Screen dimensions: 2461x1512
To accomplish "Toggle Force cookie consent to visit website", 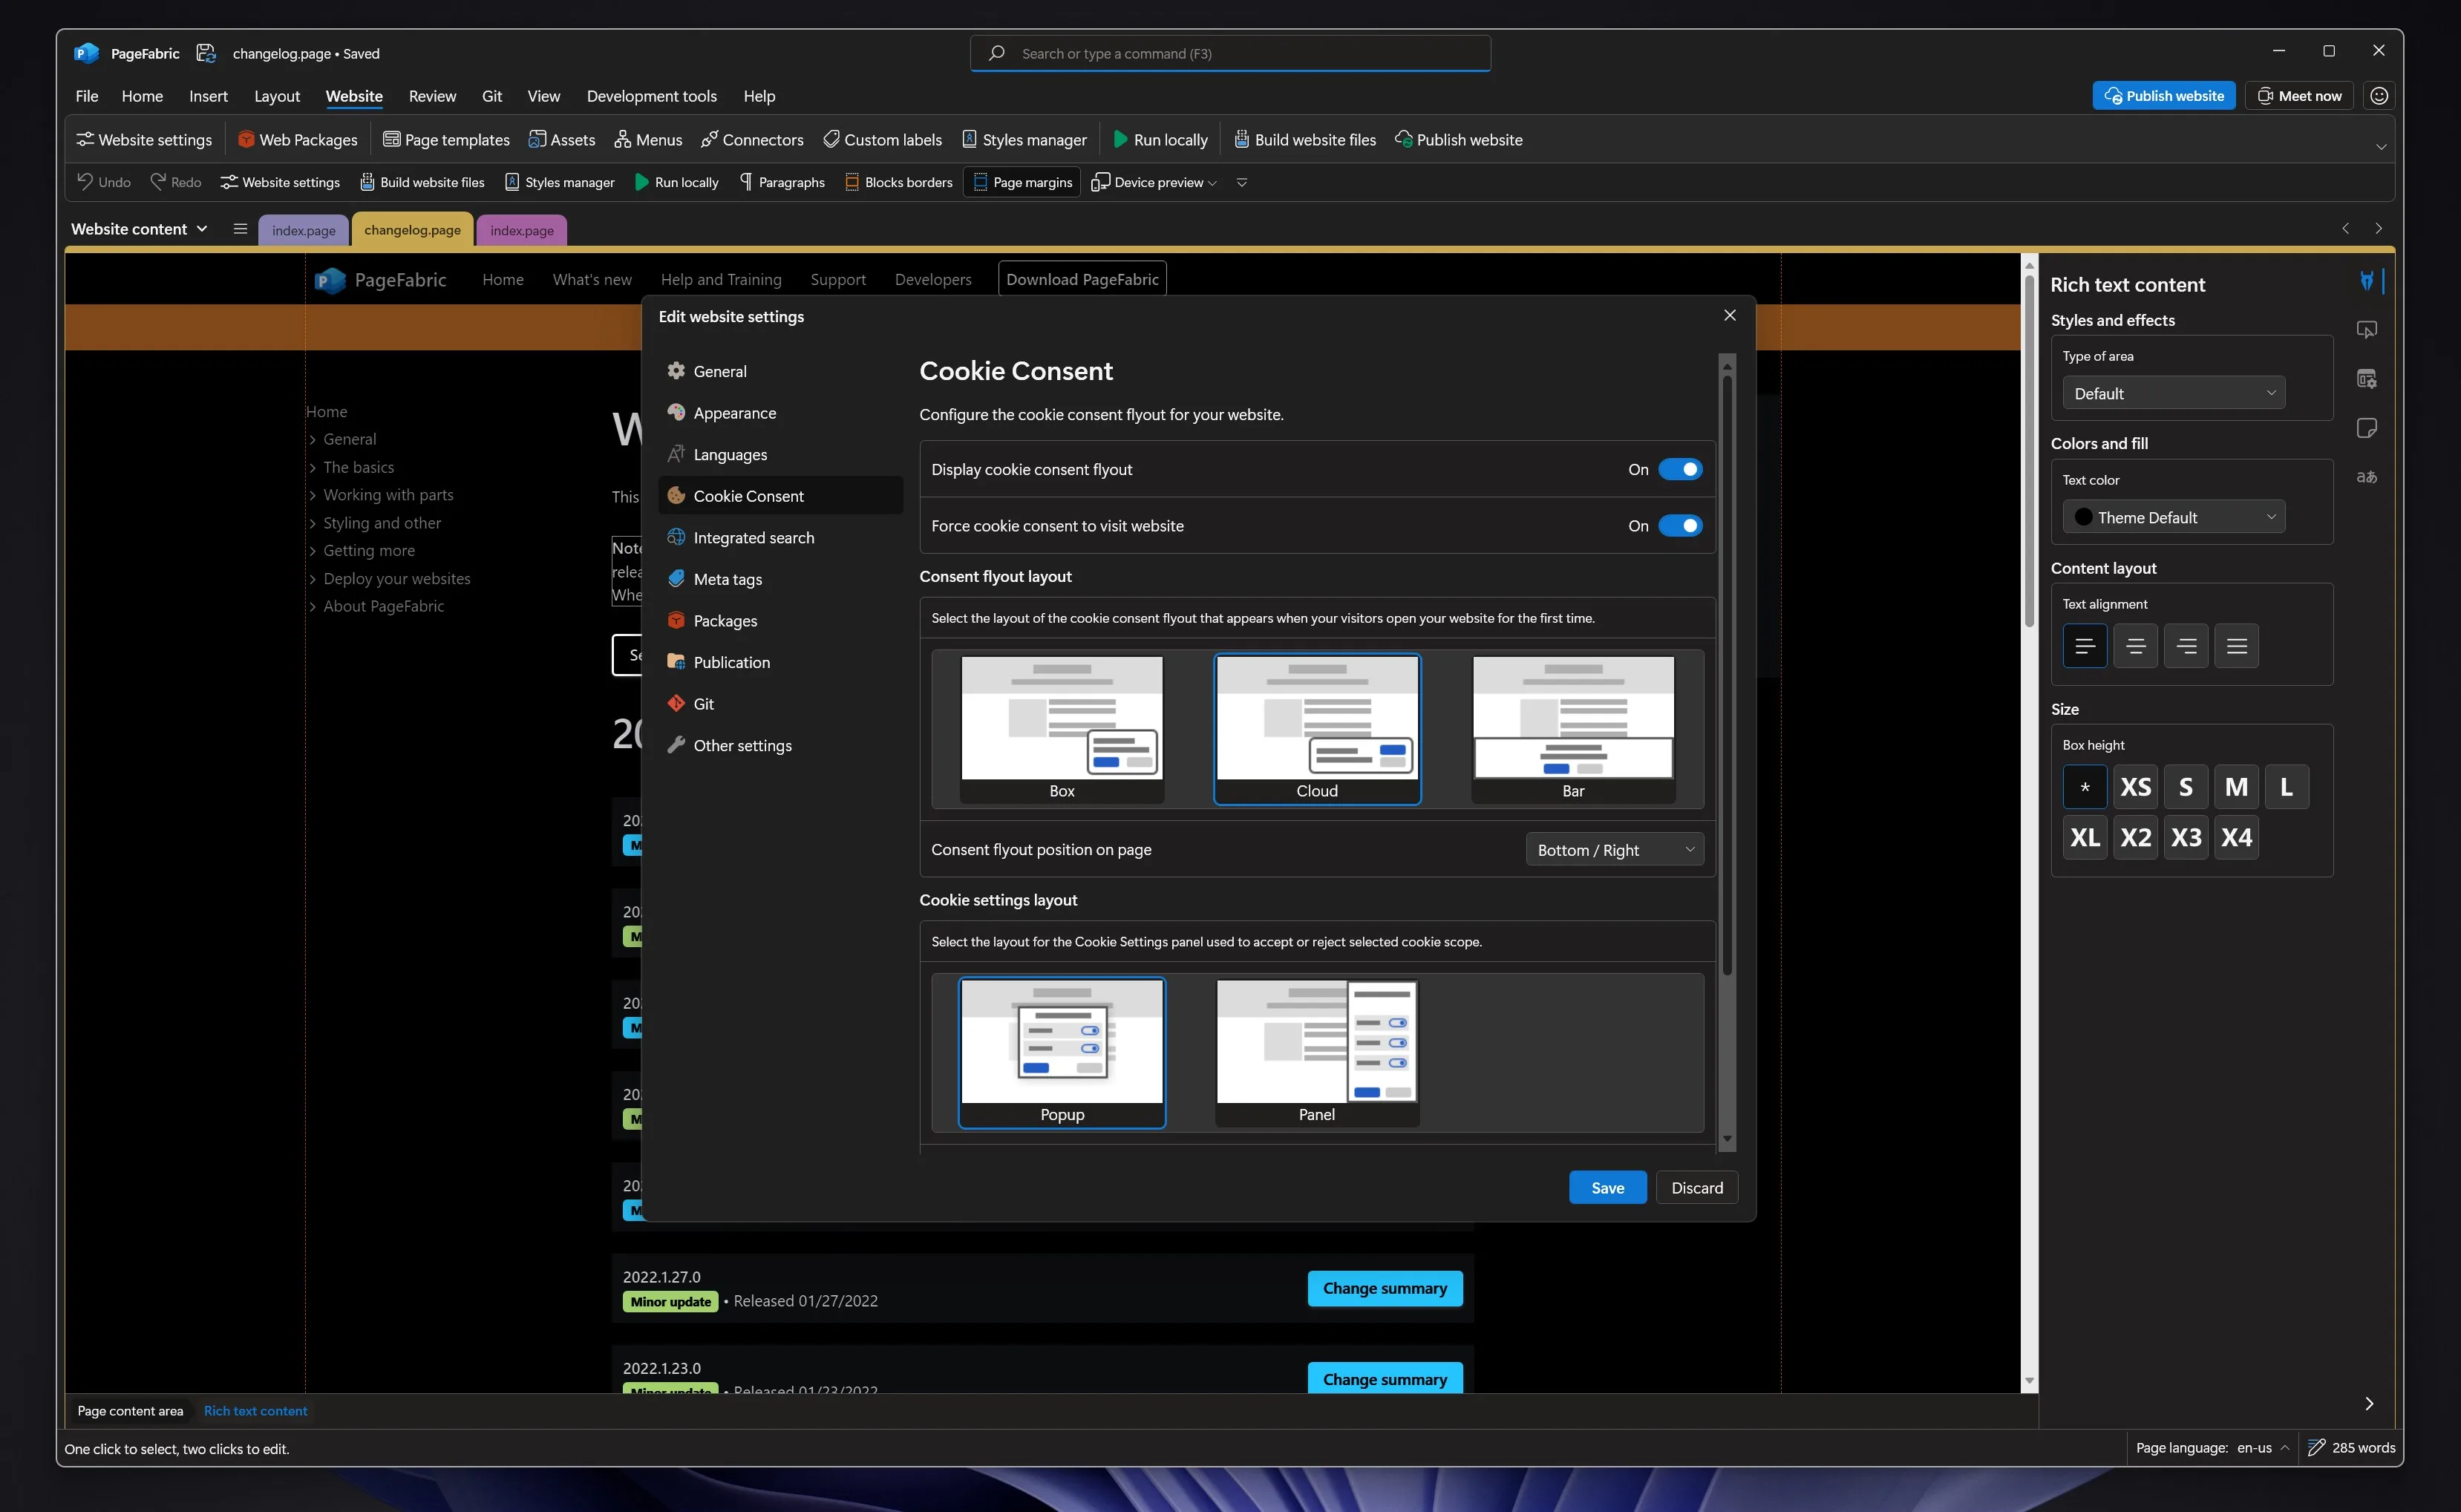I will pos(1680,526).
